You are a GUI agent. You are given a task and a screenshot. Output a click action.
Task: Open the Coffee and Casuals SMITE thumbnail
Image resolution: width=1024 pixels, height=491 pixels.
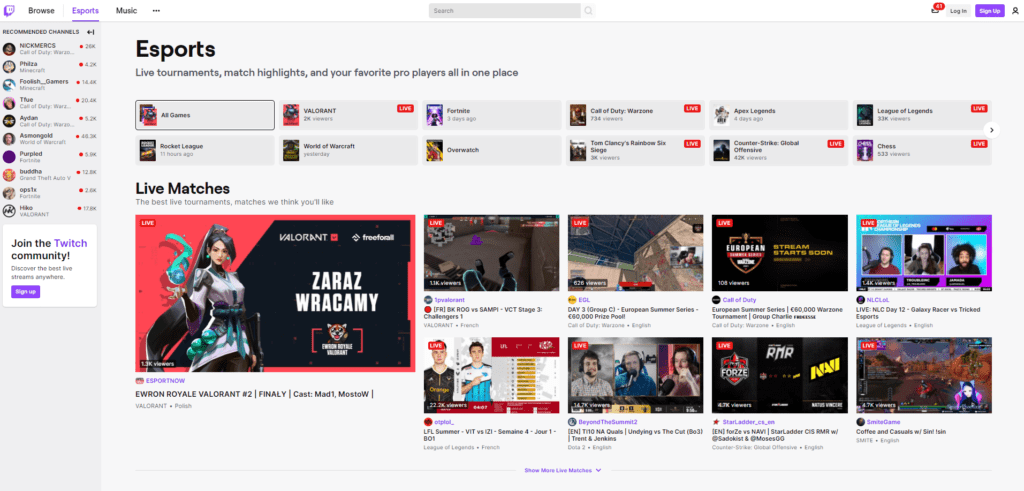[924, 375]
